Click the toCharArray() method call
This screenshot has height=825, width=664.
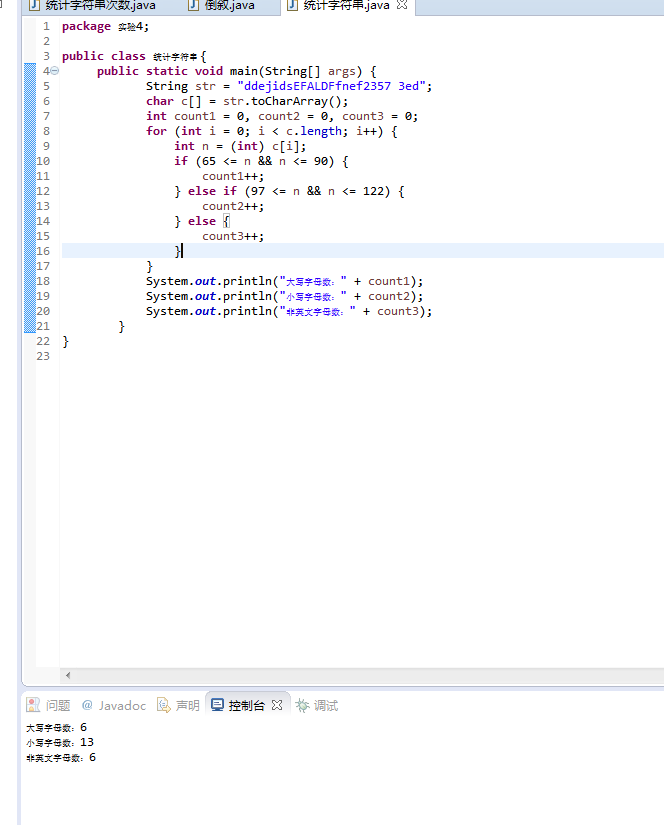point(296,101)
